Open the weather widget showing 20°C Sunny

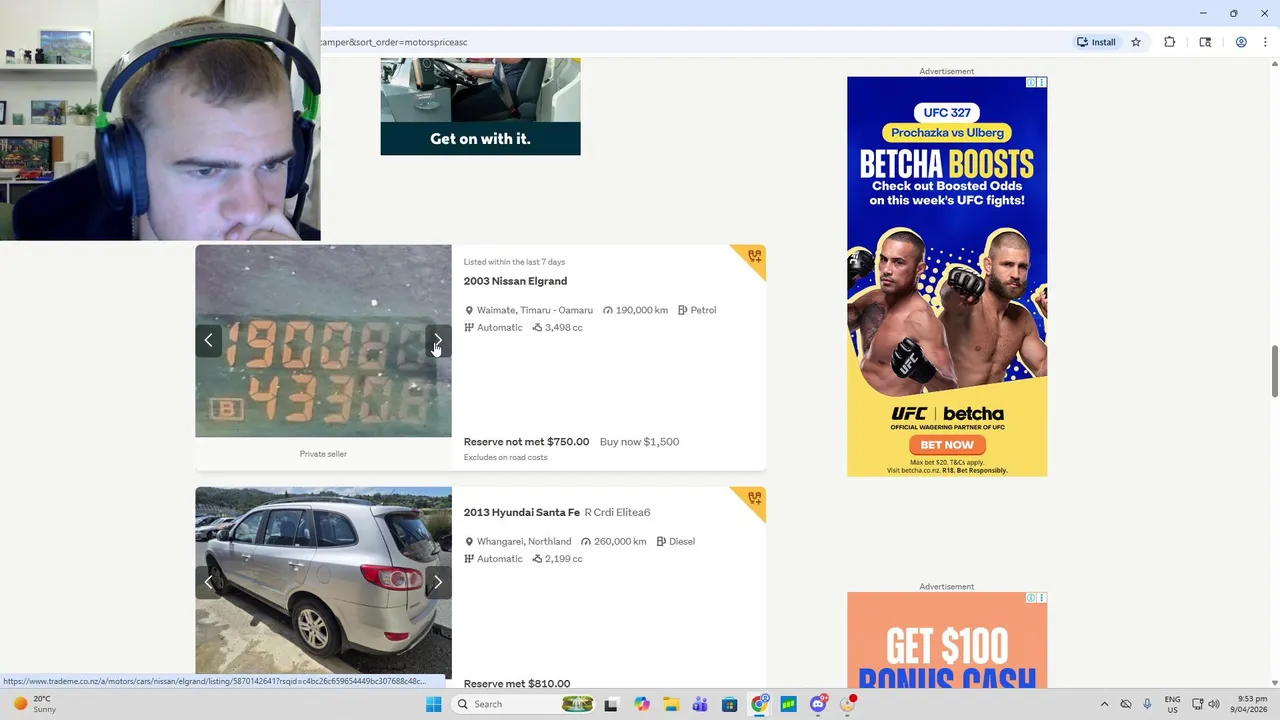(x=35, y=704)
